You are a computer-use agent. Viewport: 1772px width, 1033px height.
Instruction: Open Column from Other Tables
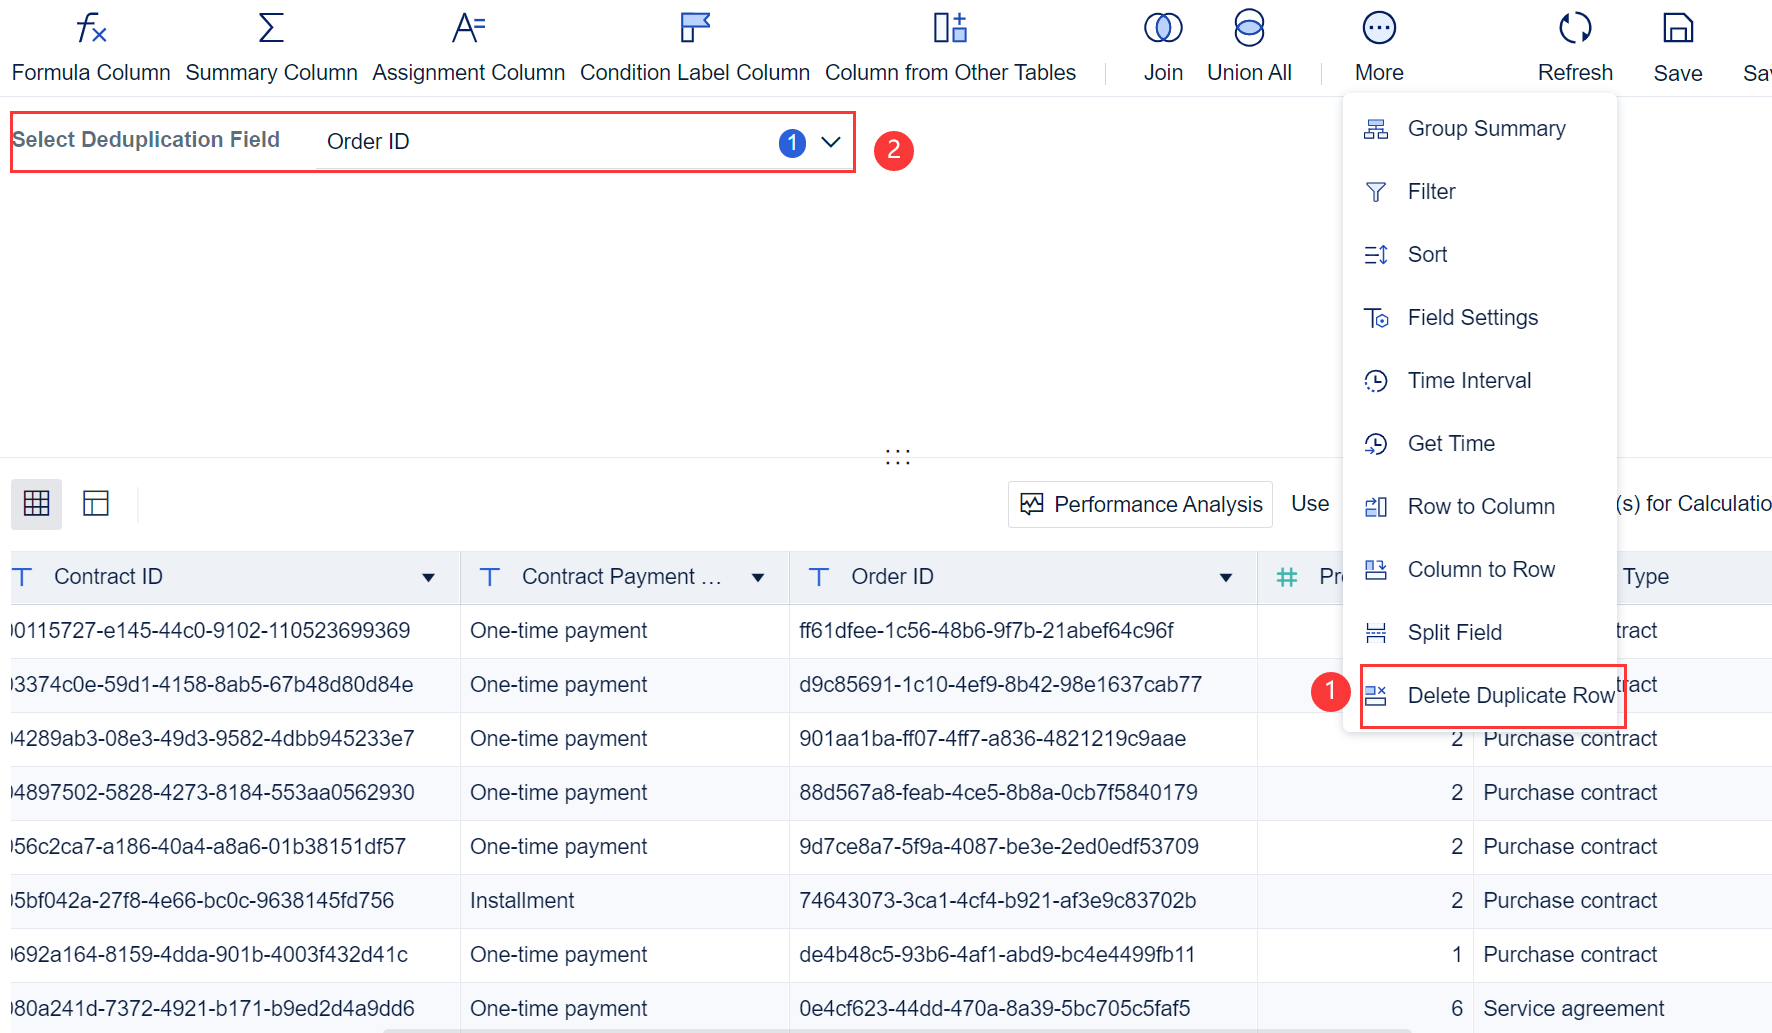(x=949, y=45)
